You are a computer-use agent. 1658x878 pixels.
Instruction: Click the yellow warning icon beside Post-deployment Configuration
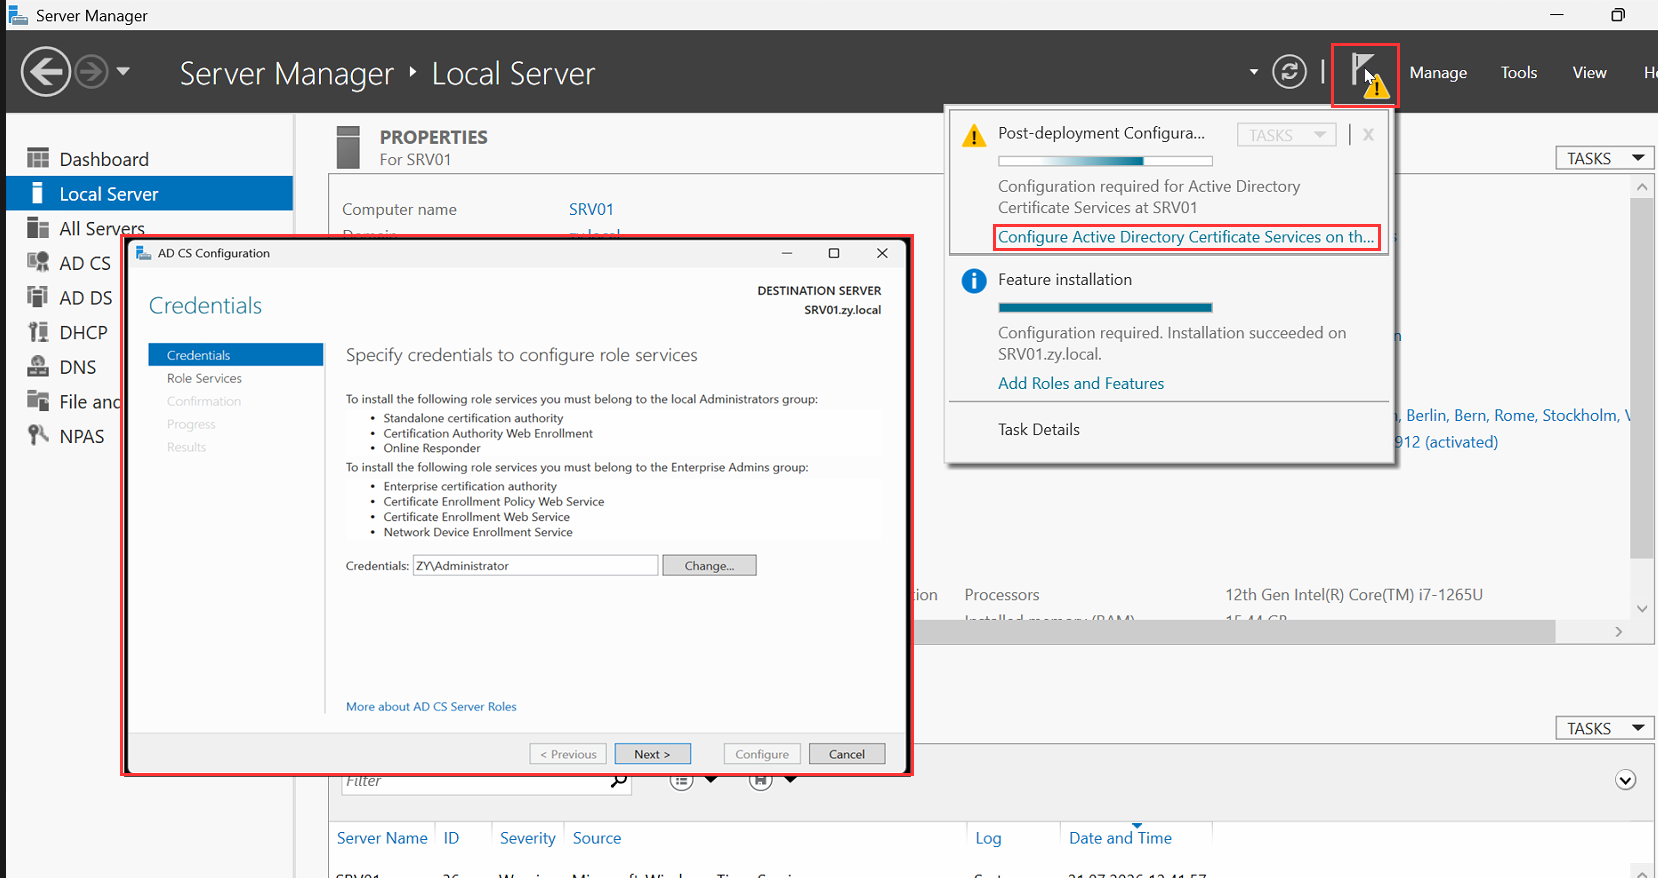coord(973,136)
